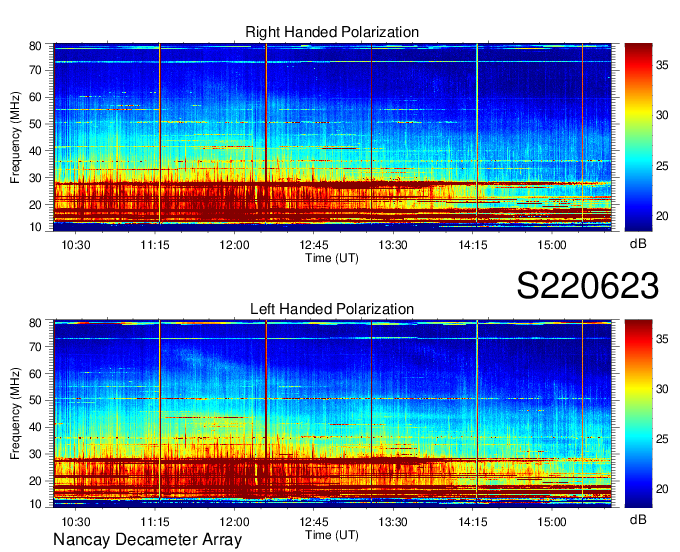The image size is (680, 552).
Task: Click the right-handed plot's color scale bar
Action: coord(638,137)
